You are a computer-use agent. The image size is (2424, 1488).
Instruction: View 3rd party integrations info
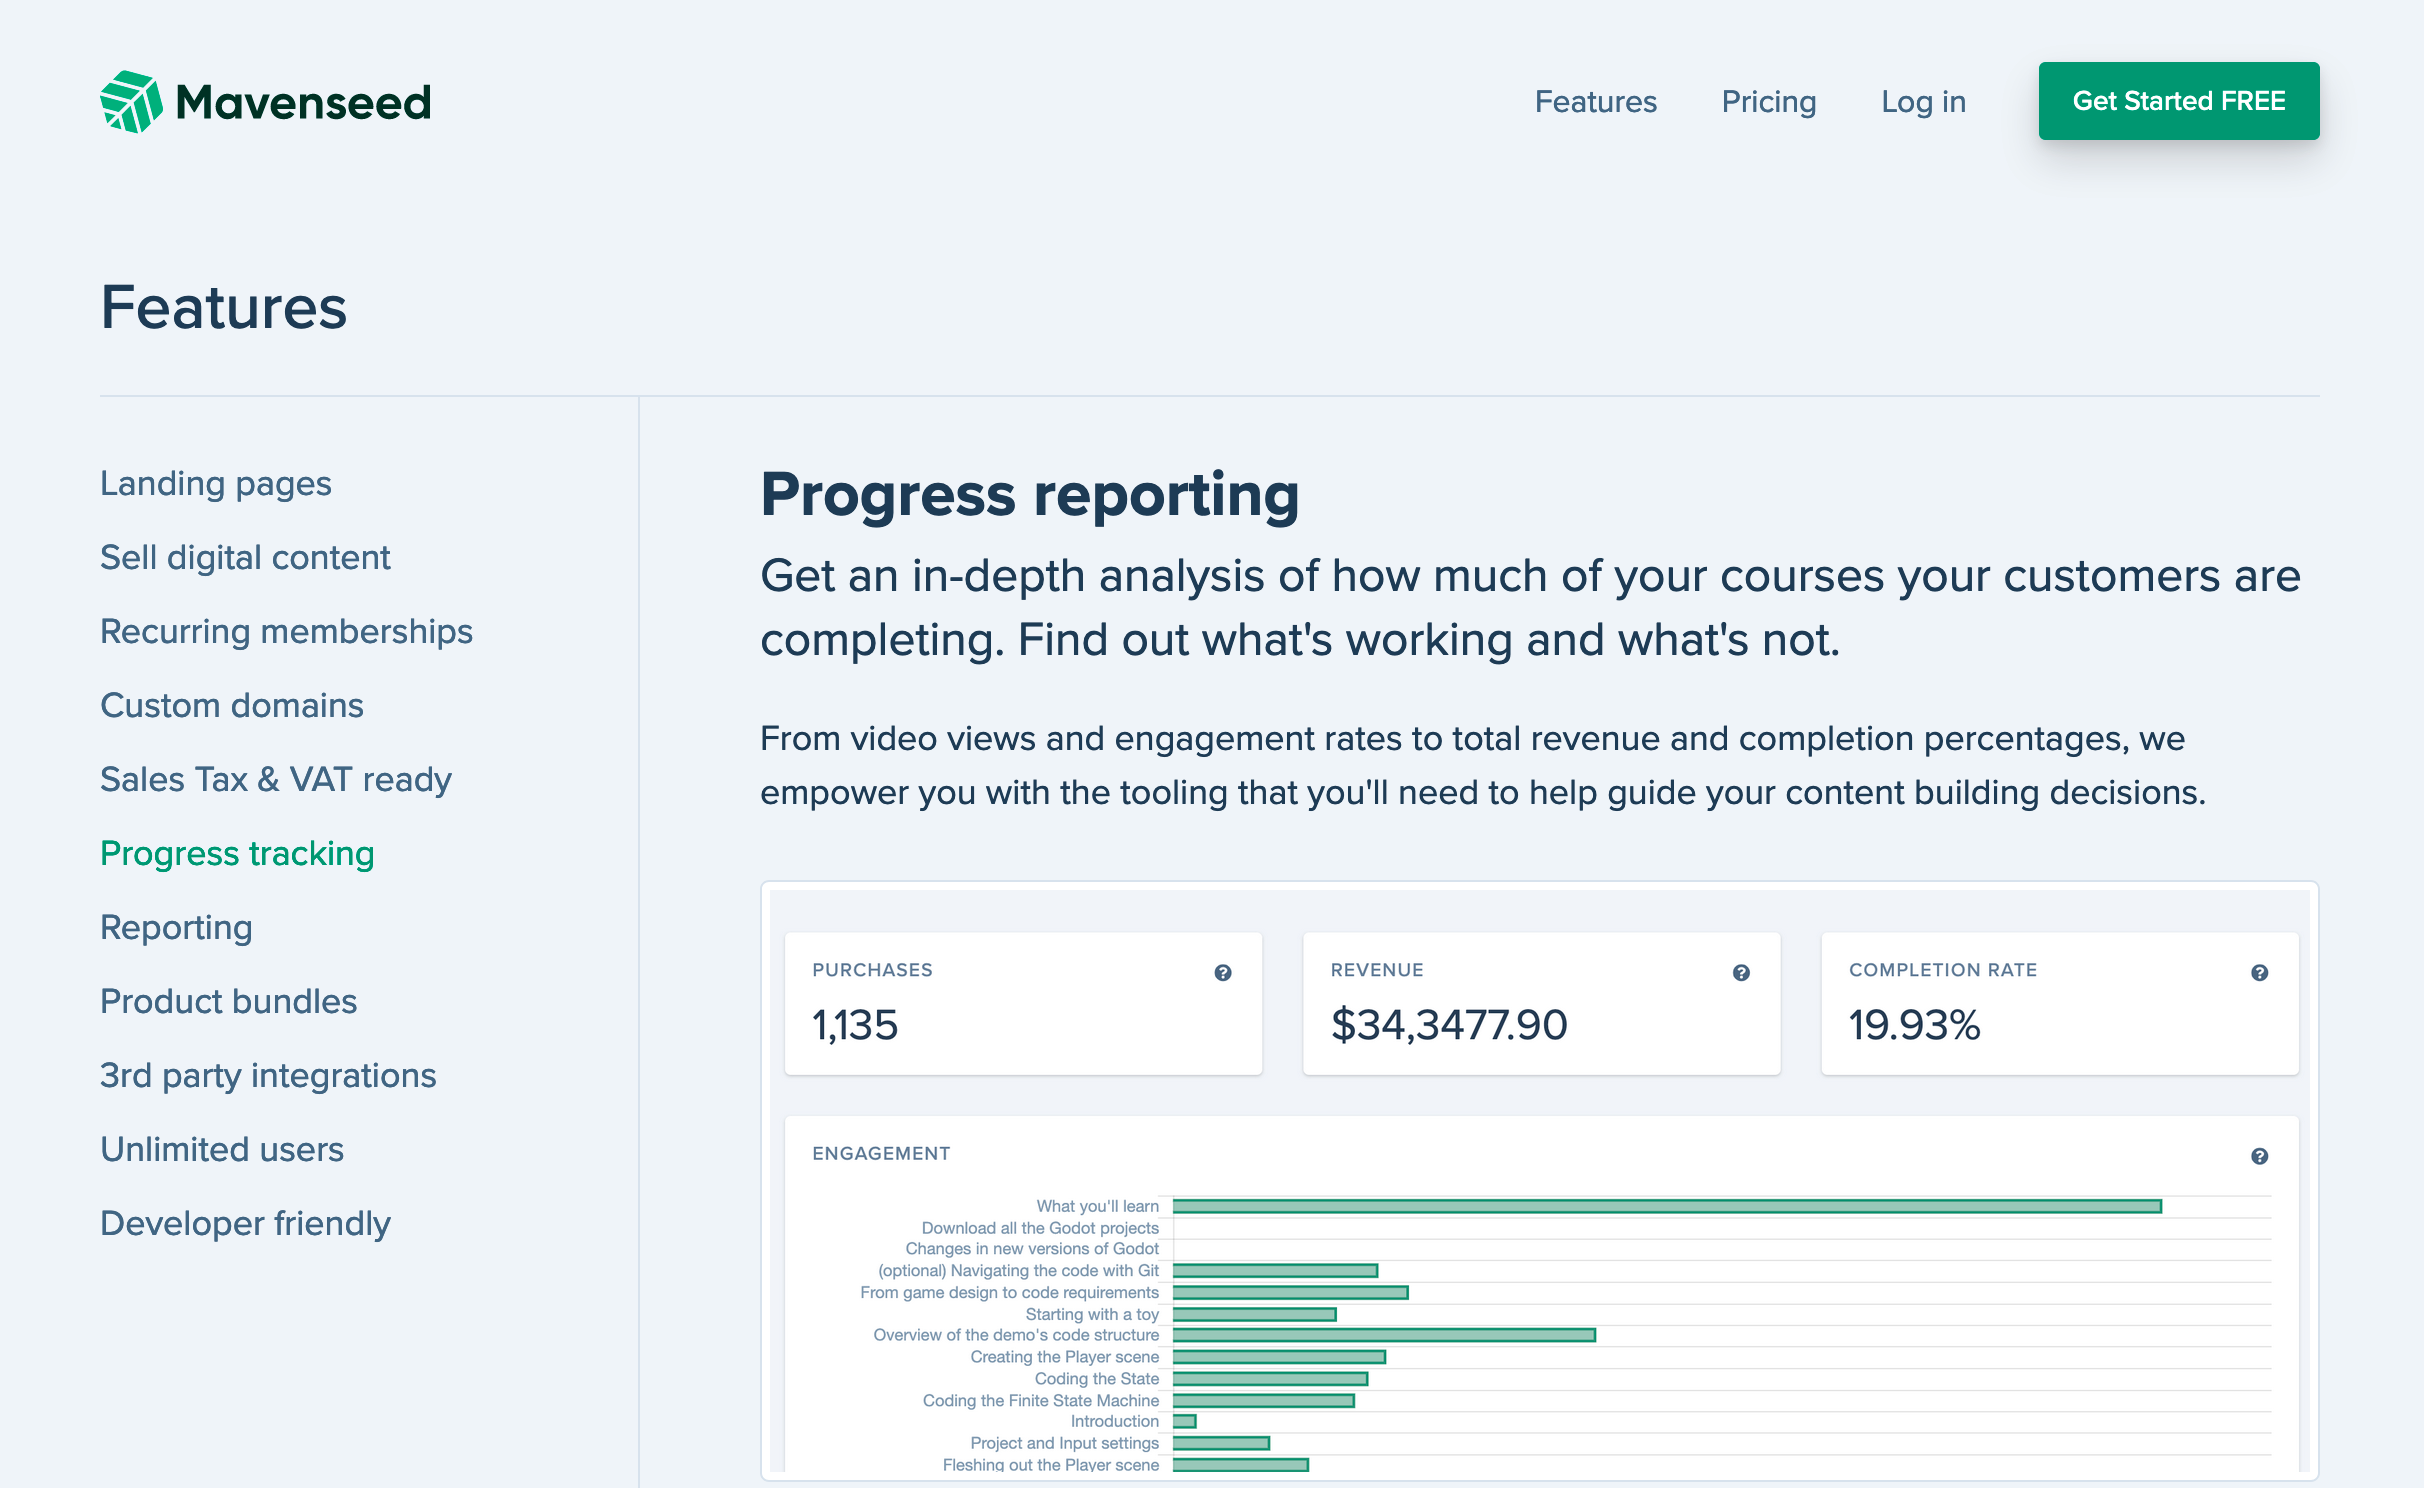pos(267,1075)
